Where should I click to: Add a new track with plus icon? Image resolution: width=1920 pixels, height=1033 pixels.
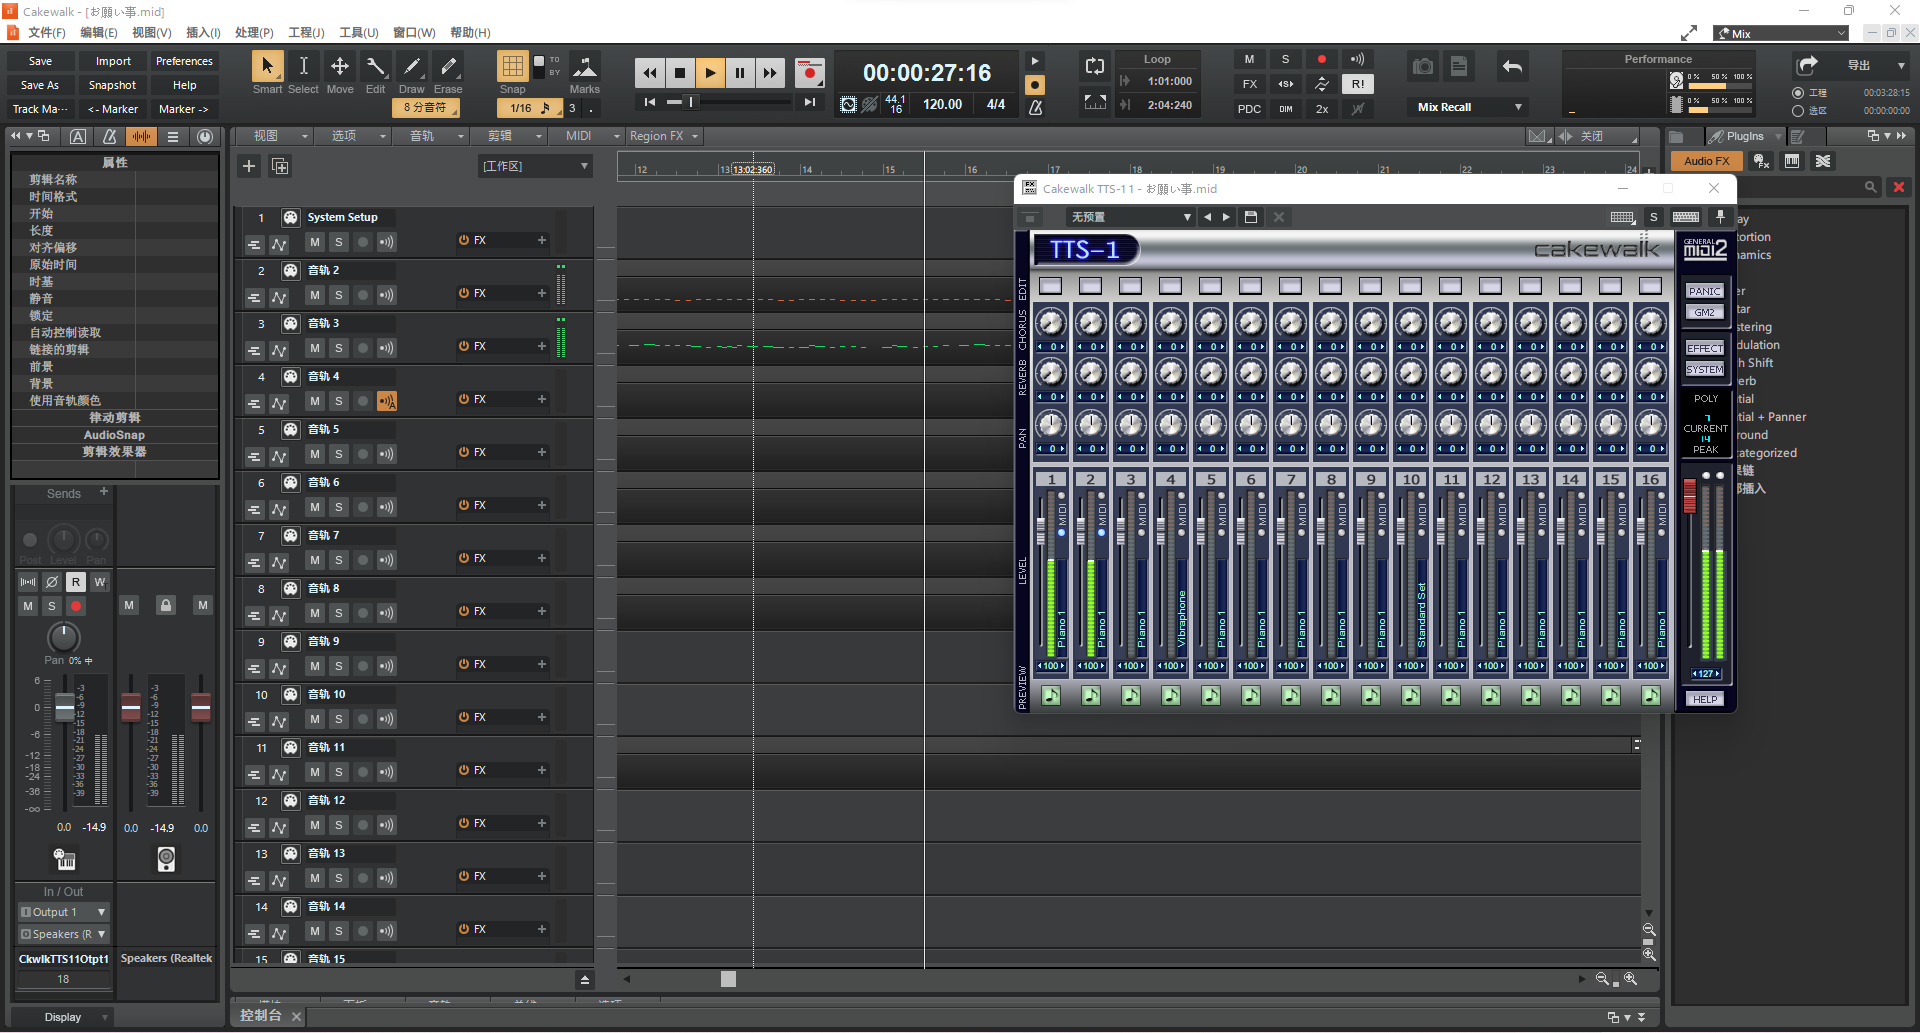249,166
